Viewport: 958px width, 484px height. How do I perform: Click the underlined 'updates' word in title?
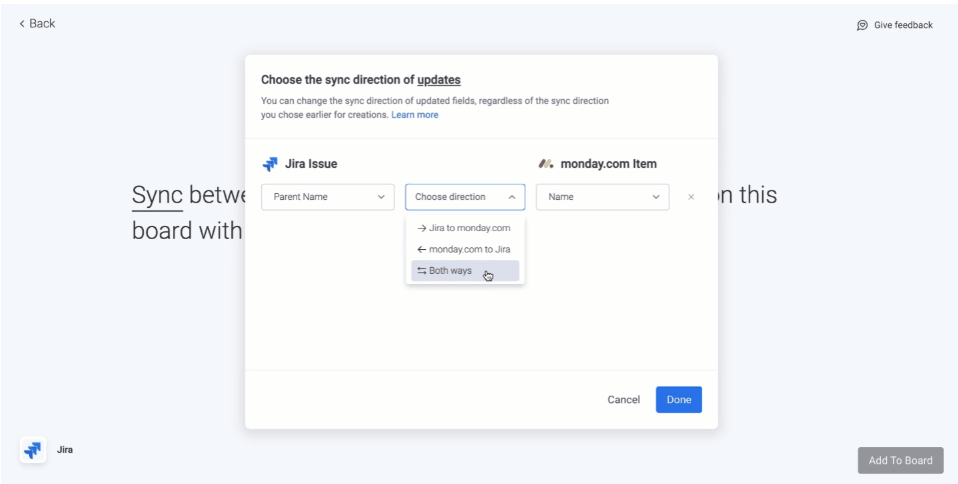439,80
